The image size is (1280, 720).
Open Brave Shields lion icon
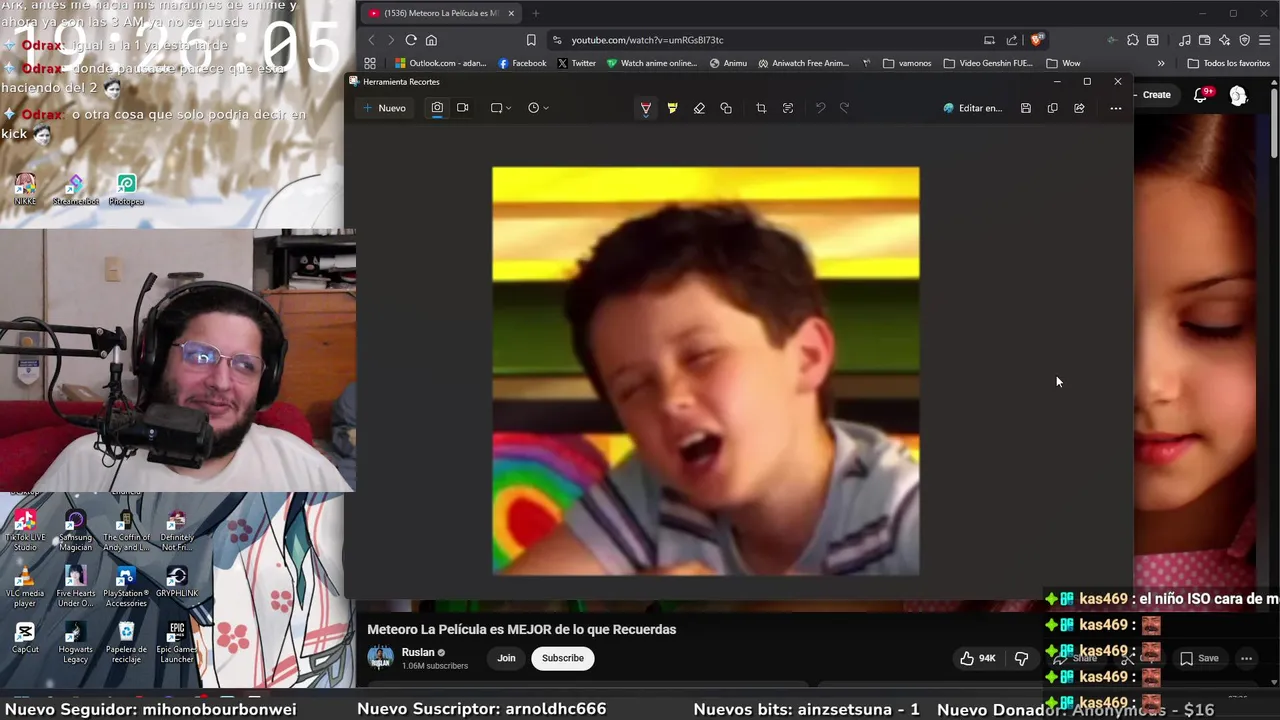[1037, 40]
